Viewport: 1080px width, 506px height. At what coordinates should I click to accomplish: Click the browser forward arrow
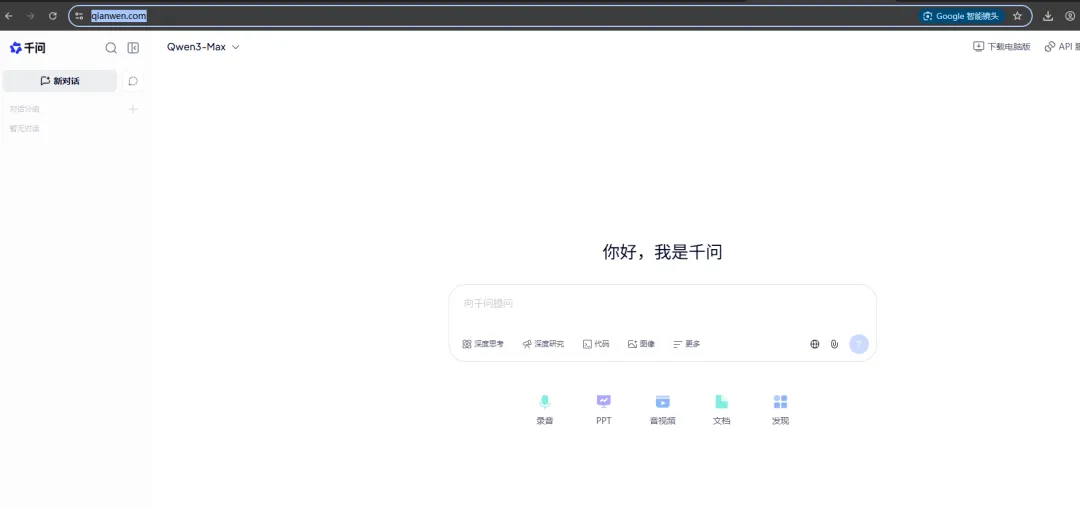point(30,16)
